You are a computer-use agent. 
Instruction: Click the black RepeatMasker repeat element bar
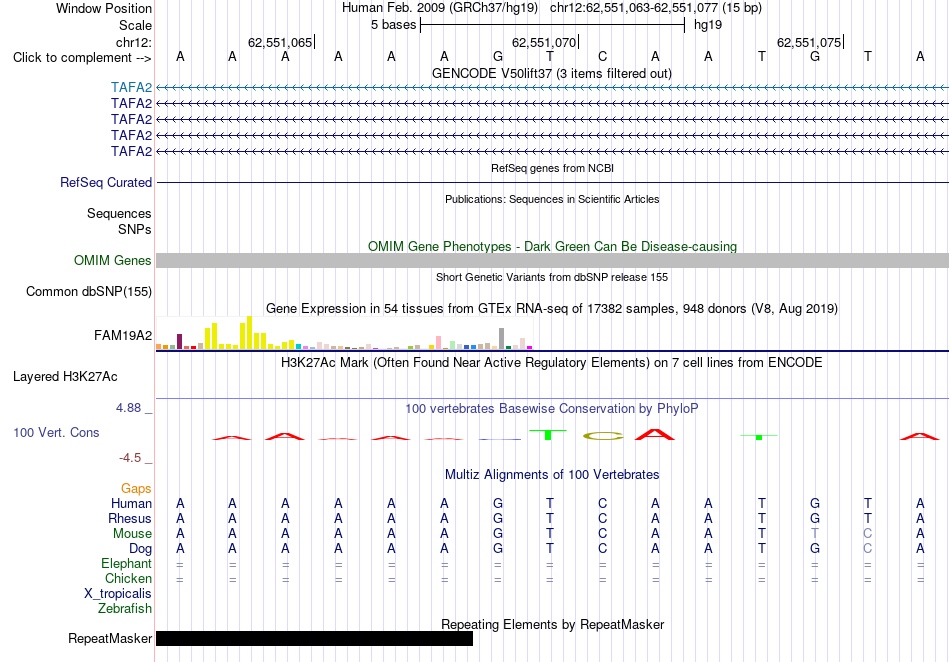coord(314,638)
